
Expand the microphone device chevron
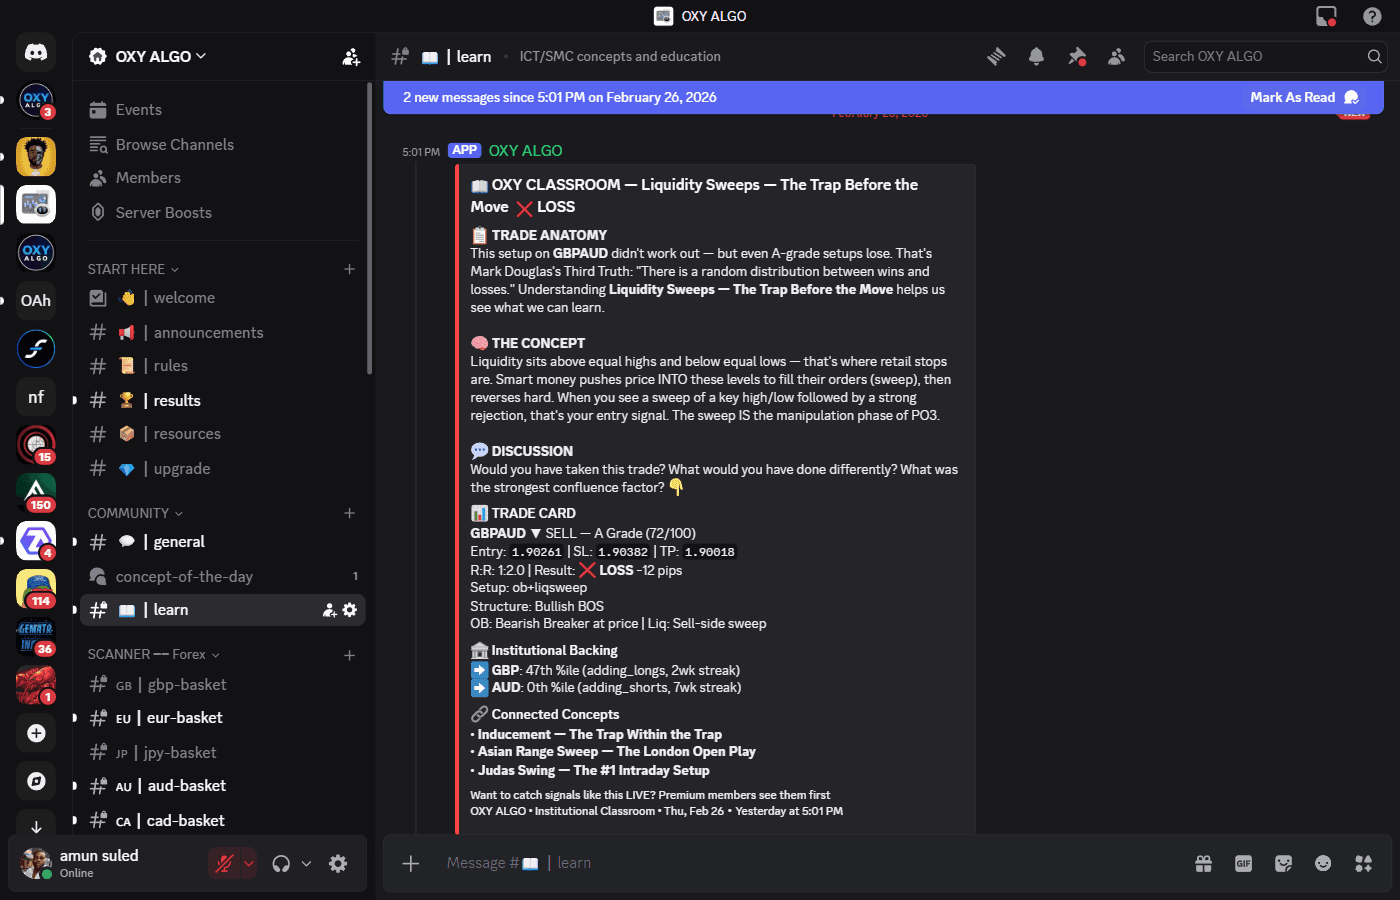pos(247,862)
